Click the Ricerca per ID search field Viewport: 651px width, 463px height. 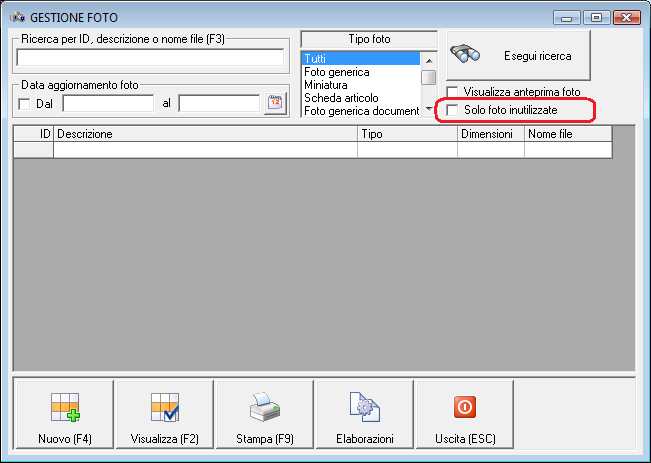pyautogui.click(x=150, y=57)
